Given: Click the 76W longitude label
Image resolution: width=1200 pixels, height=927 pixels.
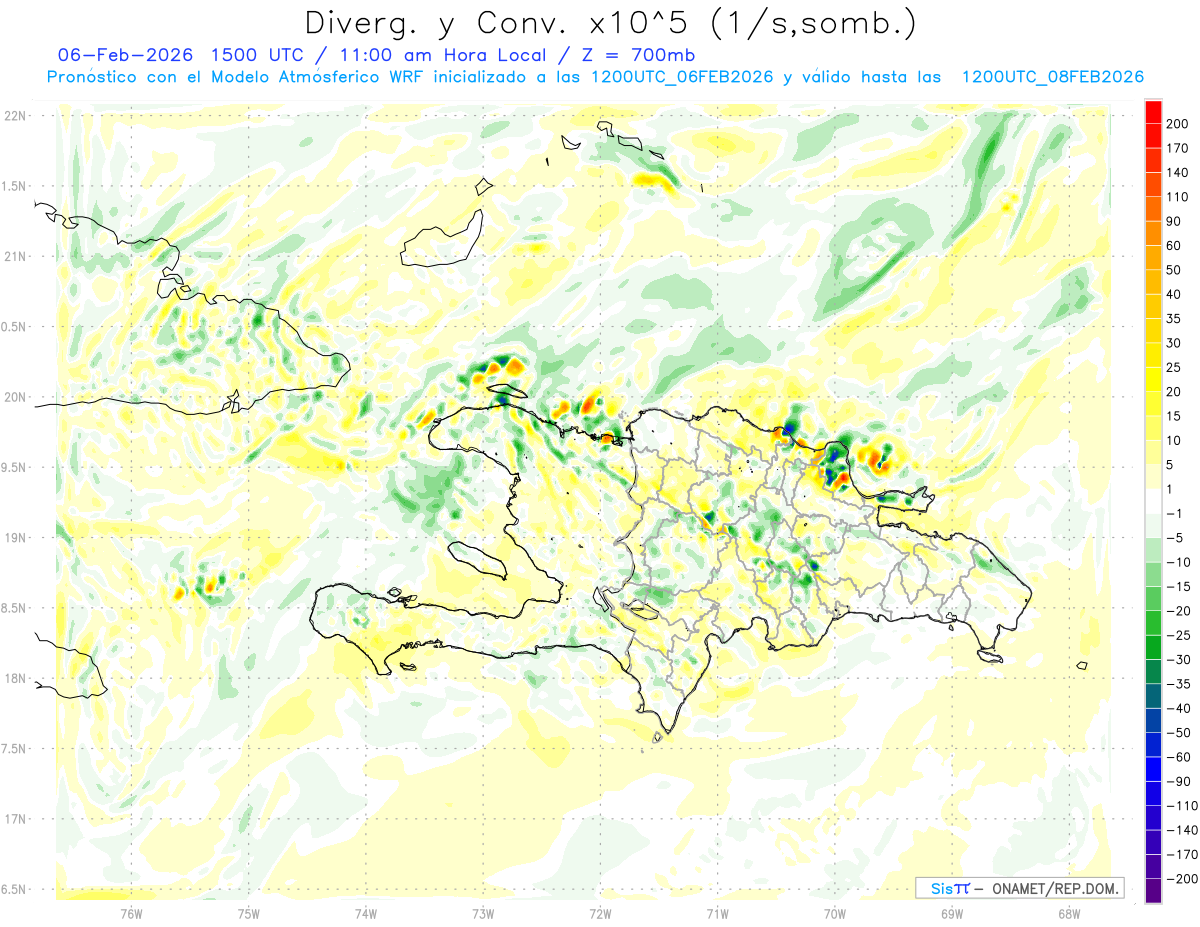Looking at the screenshot, I should coord(131,912).
